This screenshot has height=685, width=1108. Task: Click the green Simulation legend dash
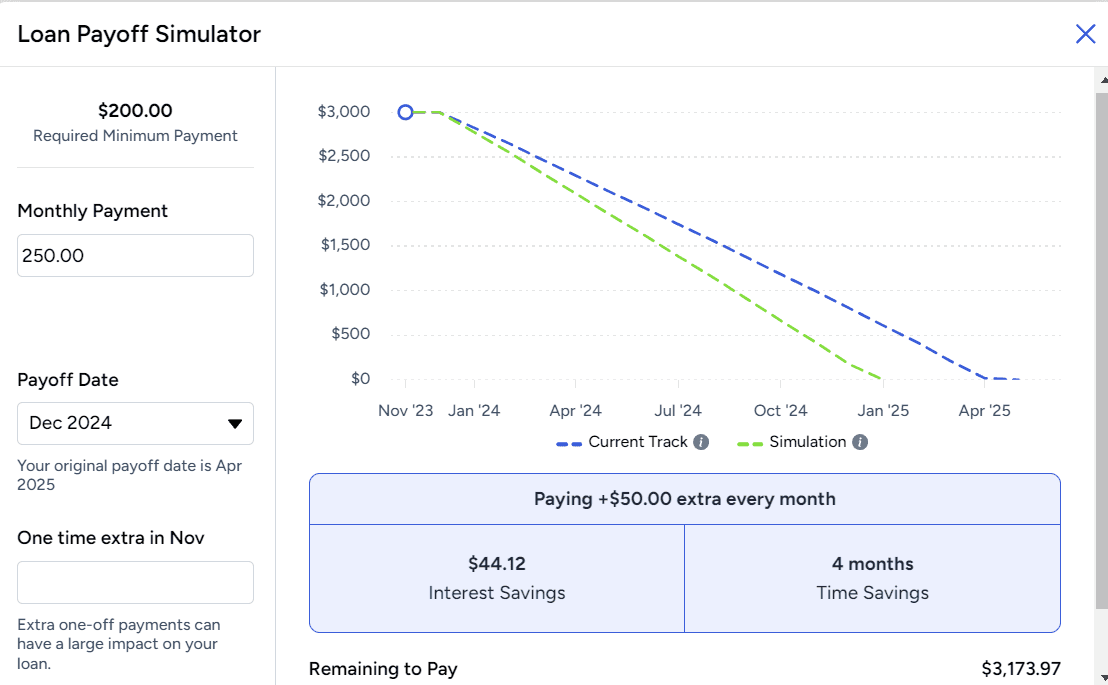point(750,444)
